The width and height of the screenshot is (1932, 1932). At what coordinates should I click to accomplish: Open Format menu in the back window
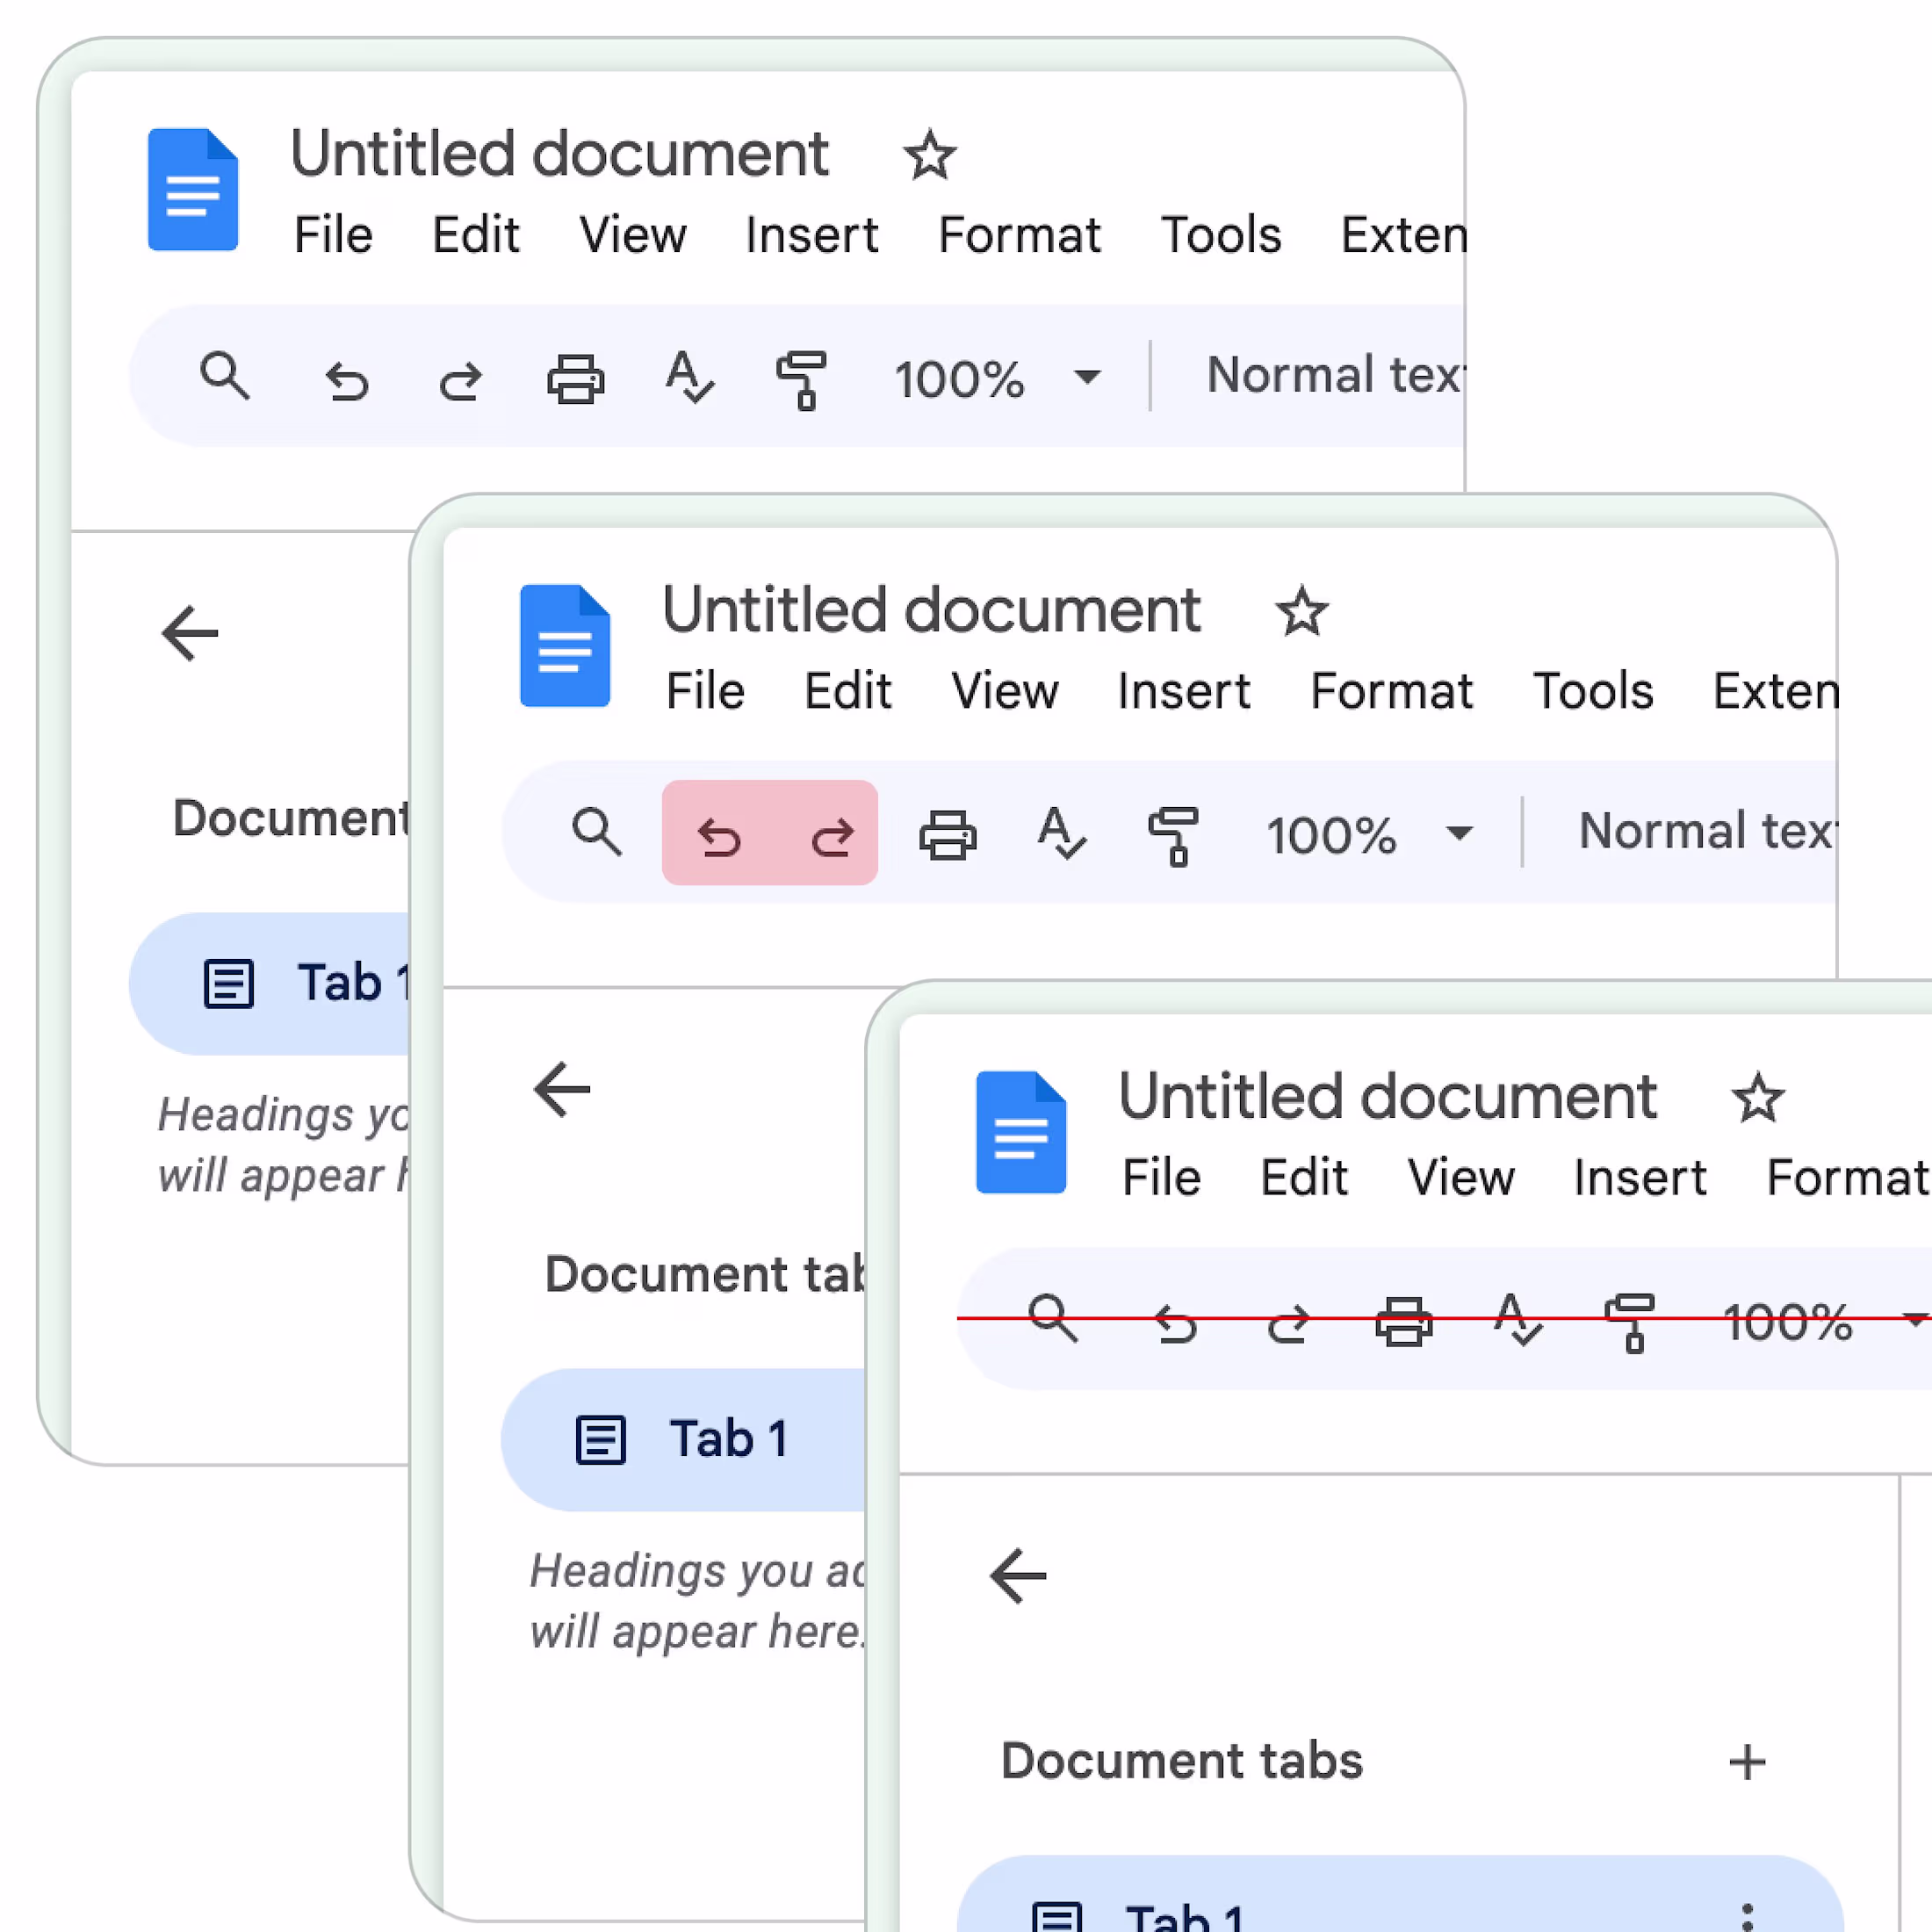click(x=1019, y=236)
